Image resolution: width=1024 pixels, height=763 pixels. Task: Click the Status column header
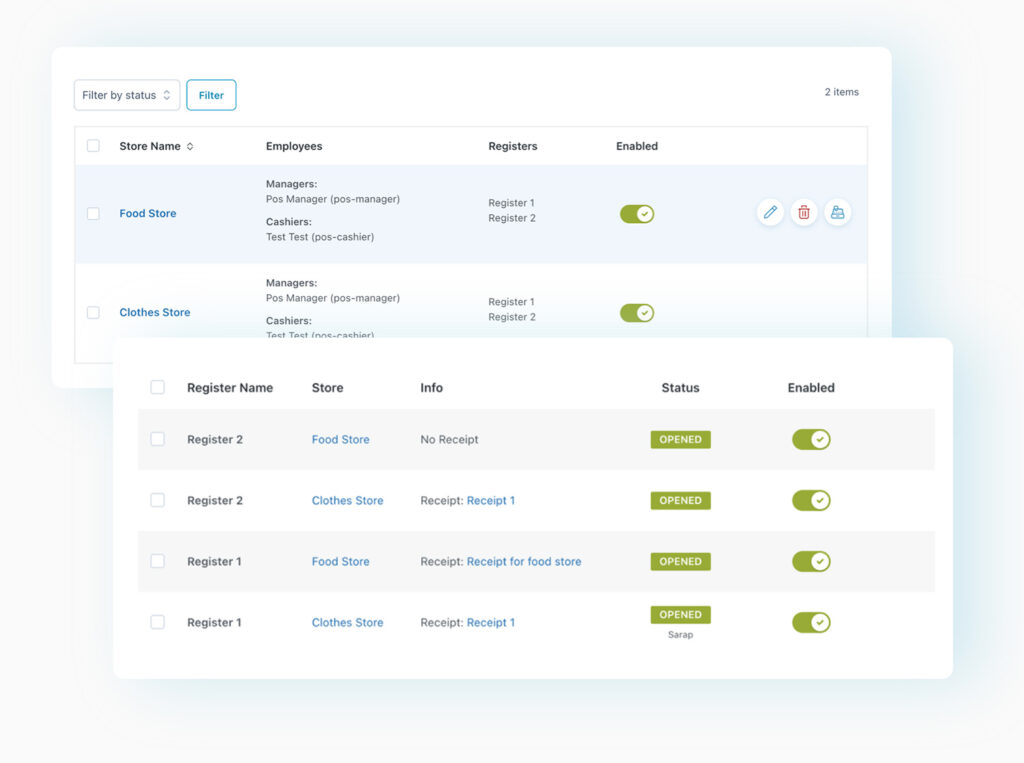click(x=680, y=388)
